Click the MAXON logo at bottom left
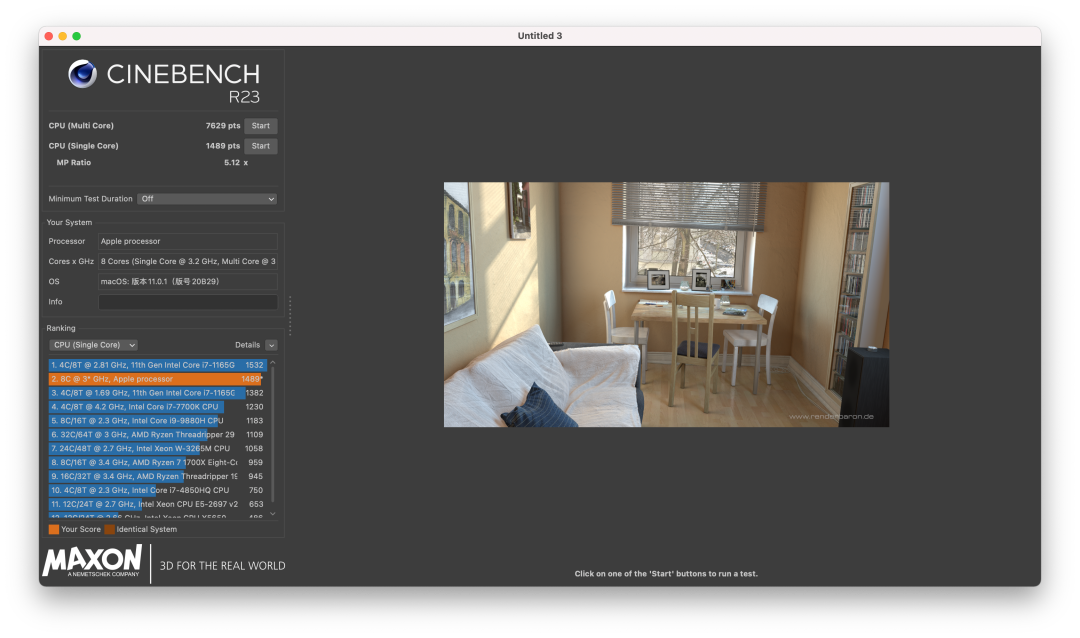Viewport: 1080px width, 638px height. [92, 562]
